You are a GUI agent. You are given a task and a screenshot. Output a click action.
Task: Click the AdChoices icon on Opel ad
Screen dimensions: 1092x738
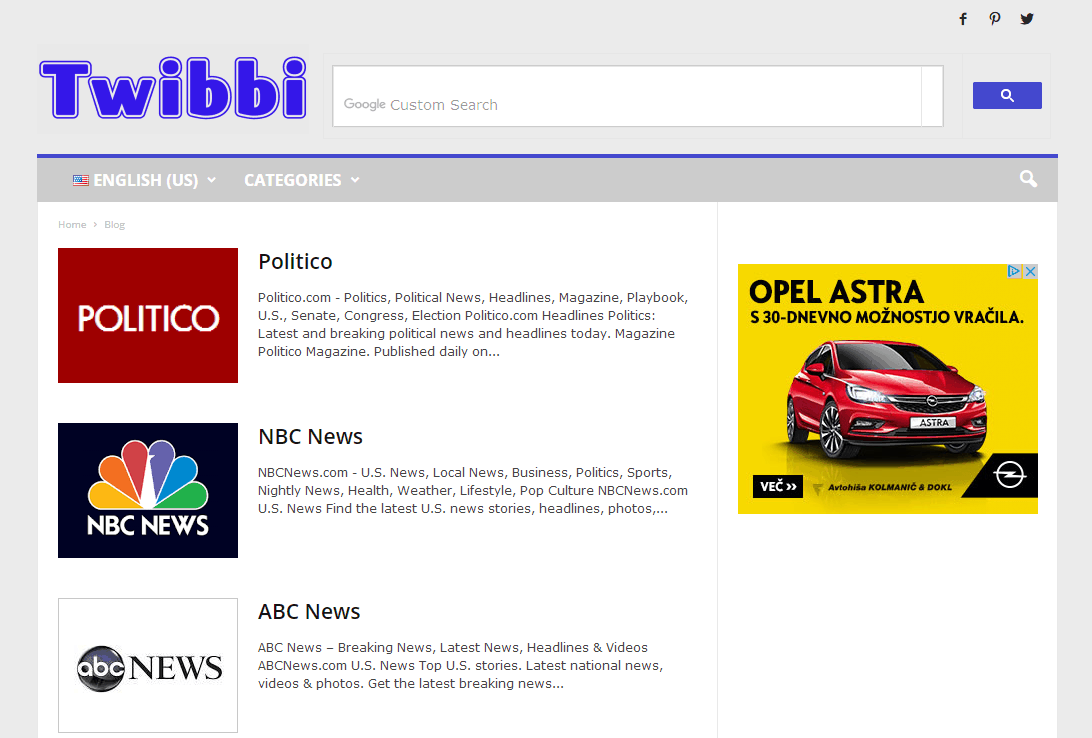click(x=1014, y=272)
